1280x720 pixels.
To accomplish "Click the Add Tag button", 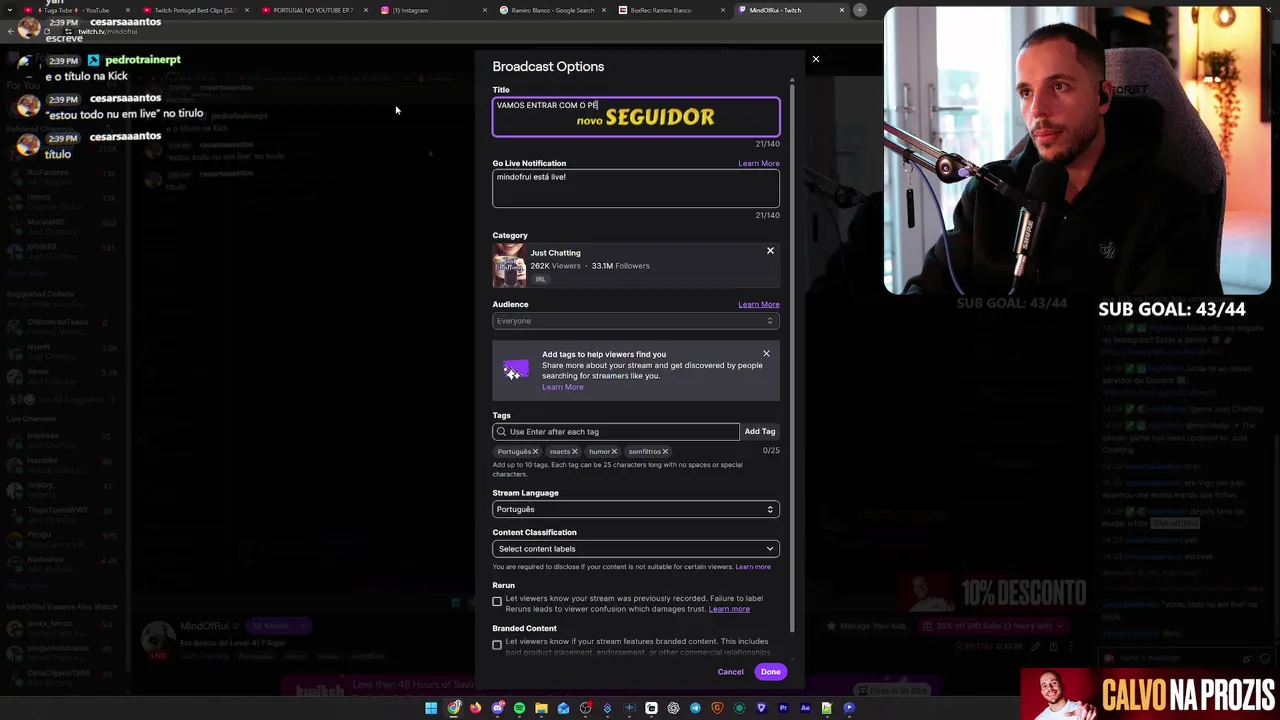I will coord(760,432).
